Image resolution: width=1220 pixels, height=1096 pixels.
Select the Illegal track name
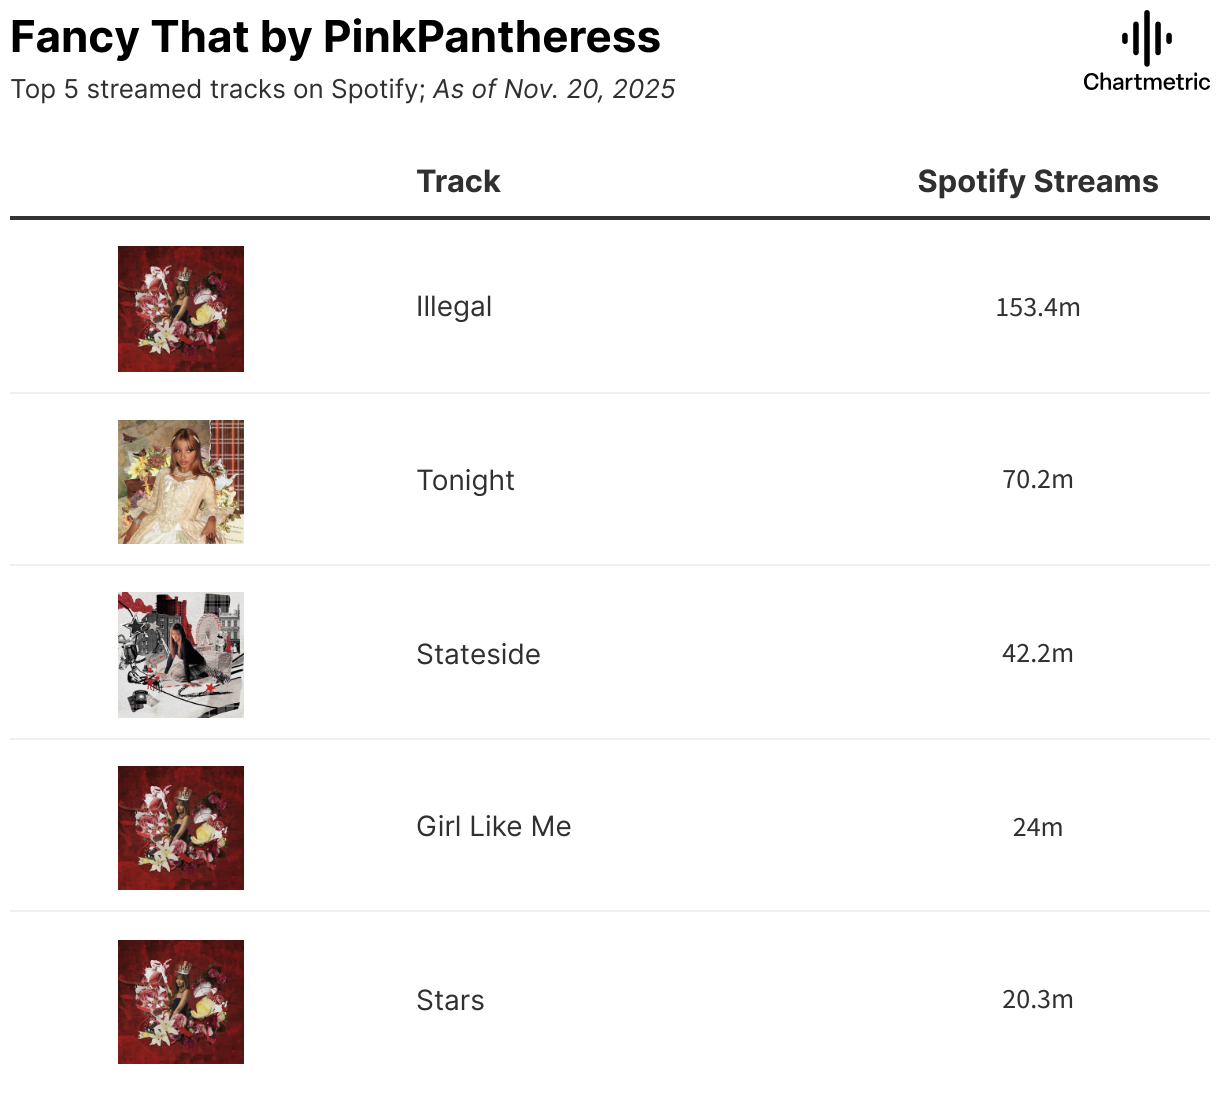(x=454, y=307)
